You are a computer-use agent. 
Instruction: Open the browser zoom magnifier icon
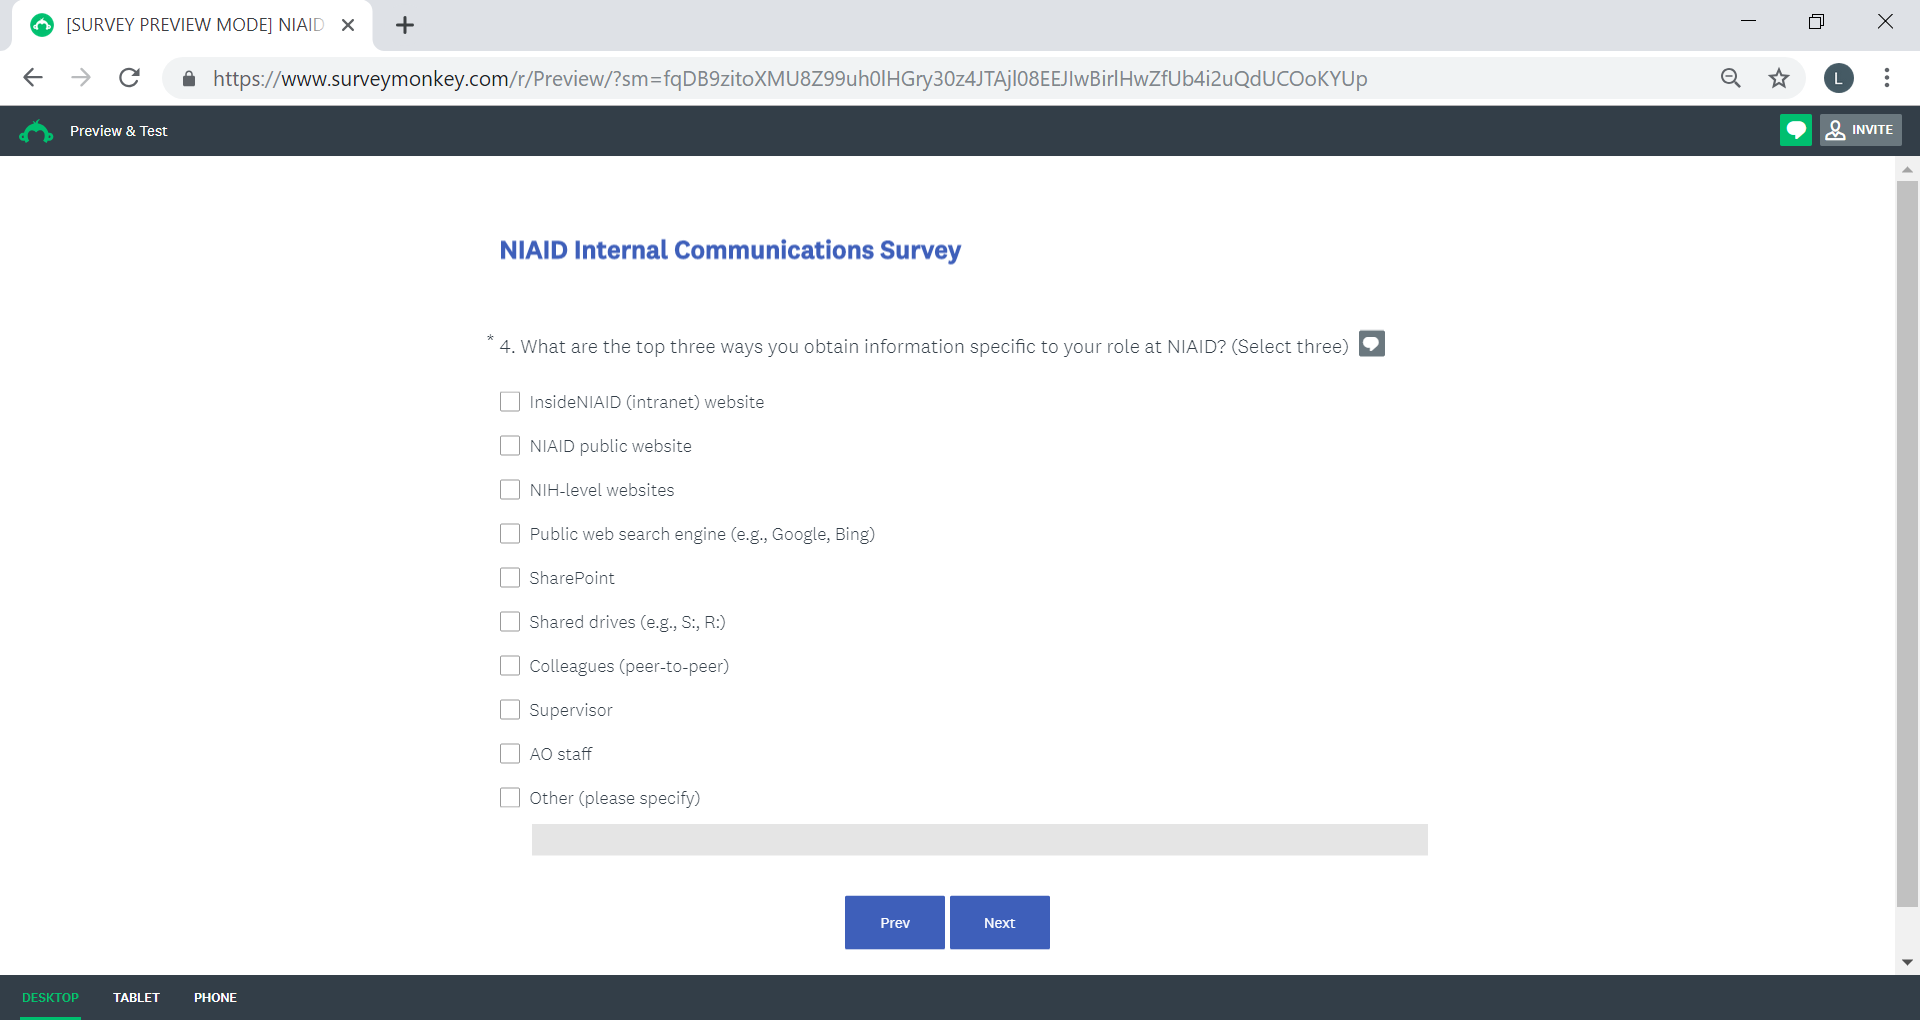click(1730, 78)
